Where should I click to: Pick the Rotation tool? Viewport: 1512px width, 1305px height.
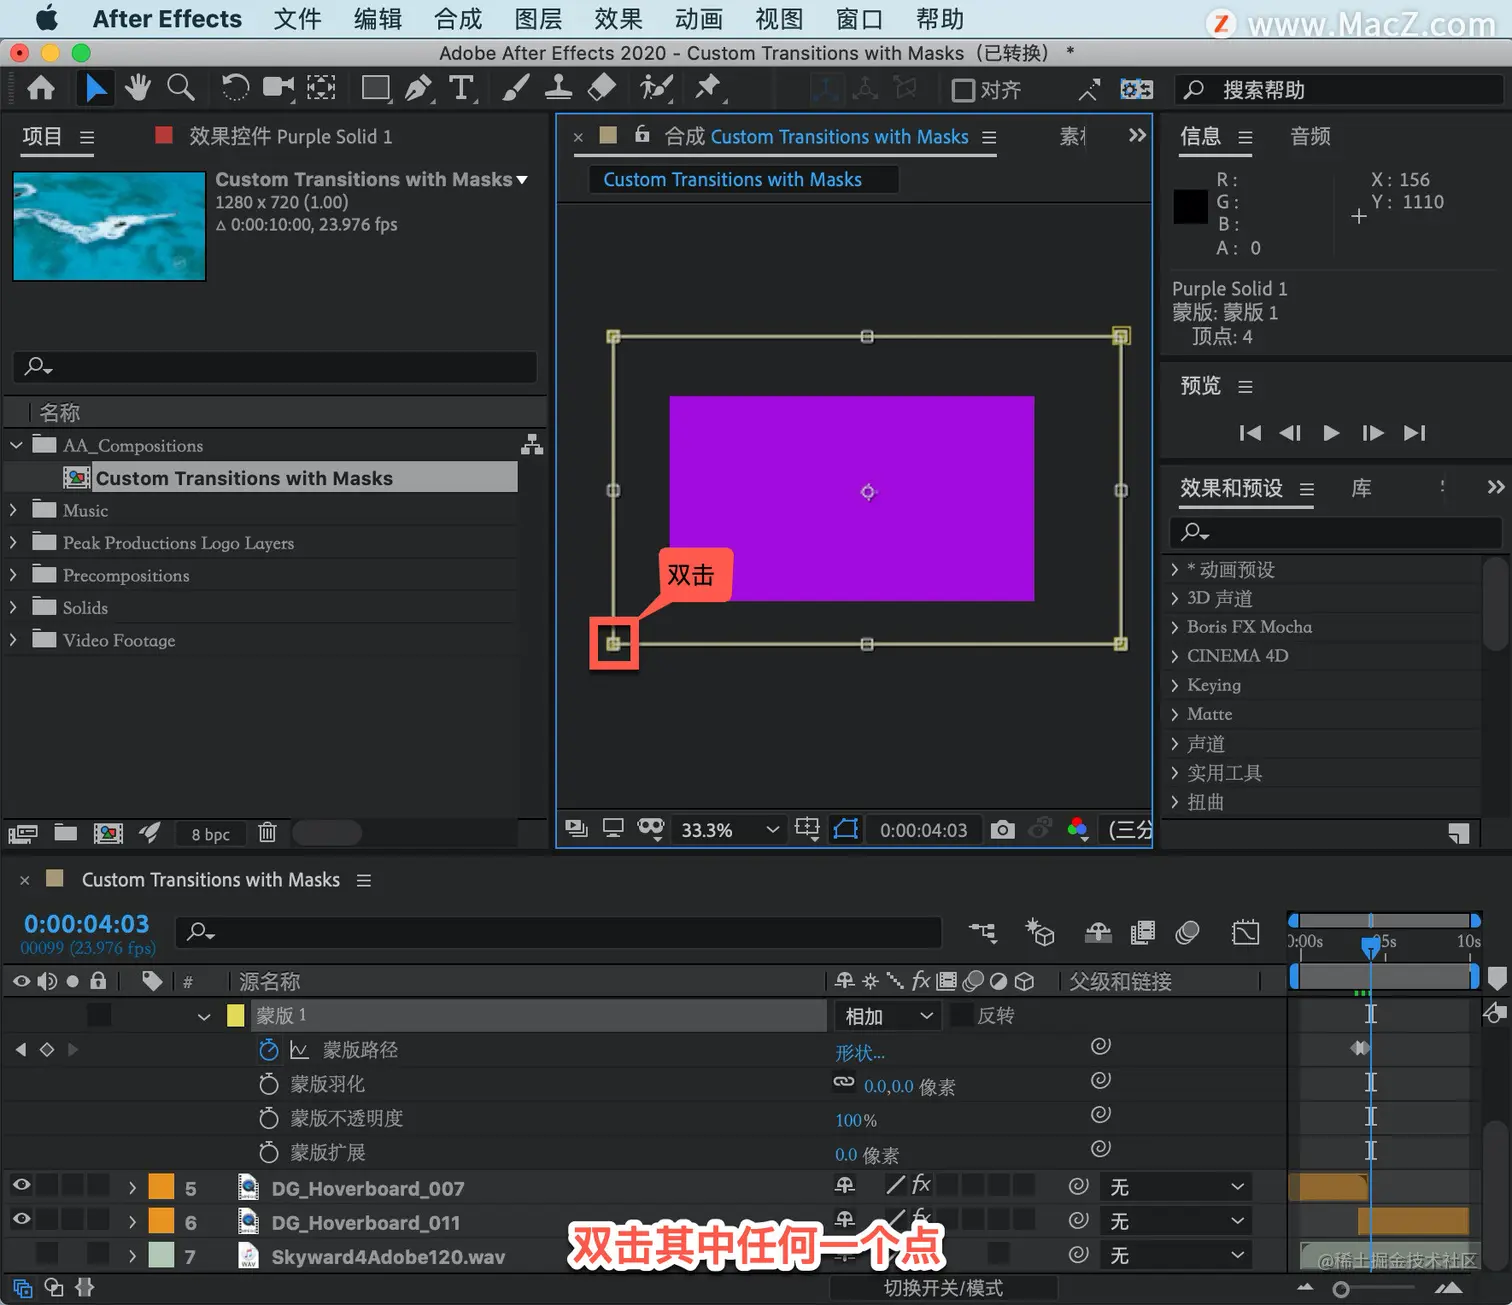tap(234, 88)
